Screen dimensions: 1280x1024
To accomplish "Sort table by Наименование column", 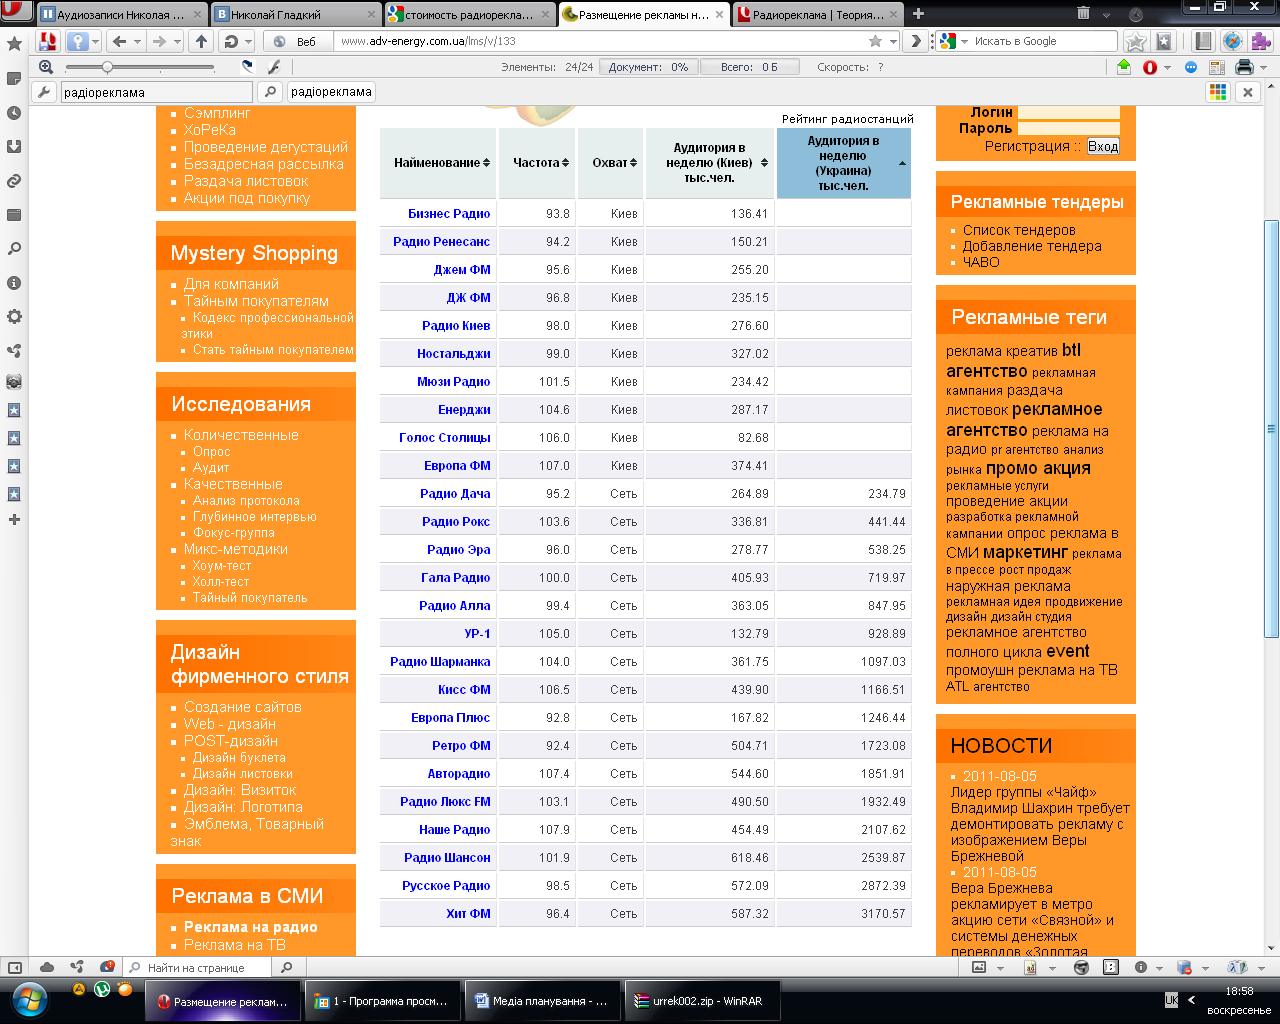I will coord(438,163).
